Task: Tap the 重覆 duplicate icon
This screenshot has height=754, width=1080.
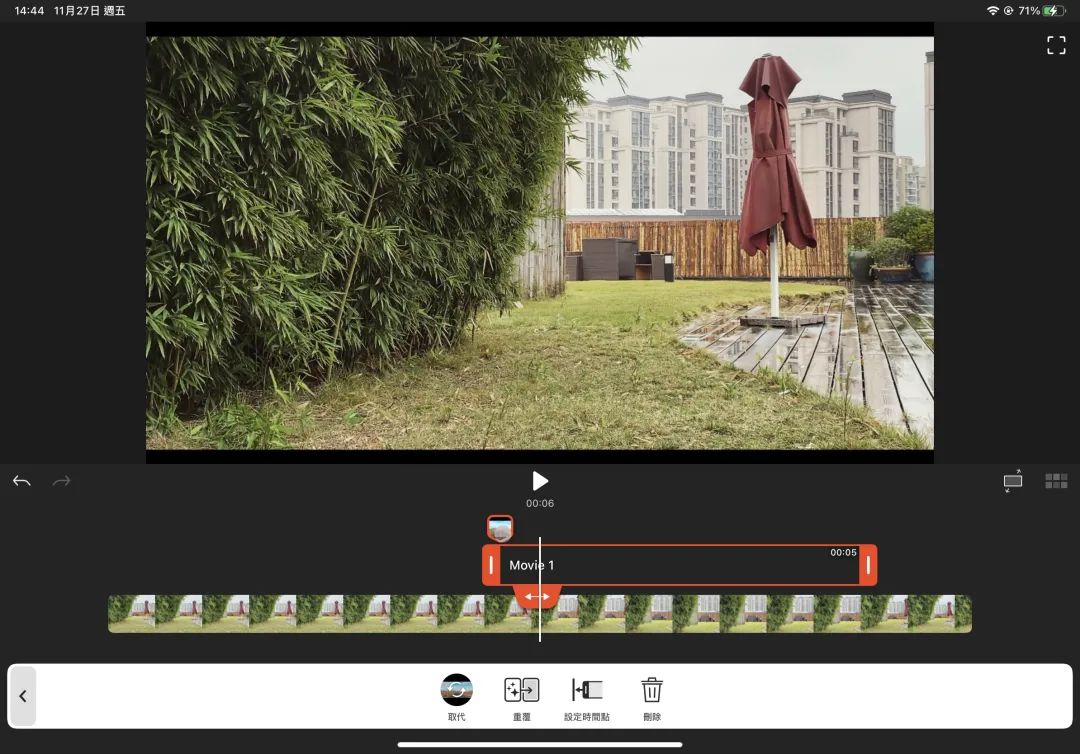Action: 521,690
